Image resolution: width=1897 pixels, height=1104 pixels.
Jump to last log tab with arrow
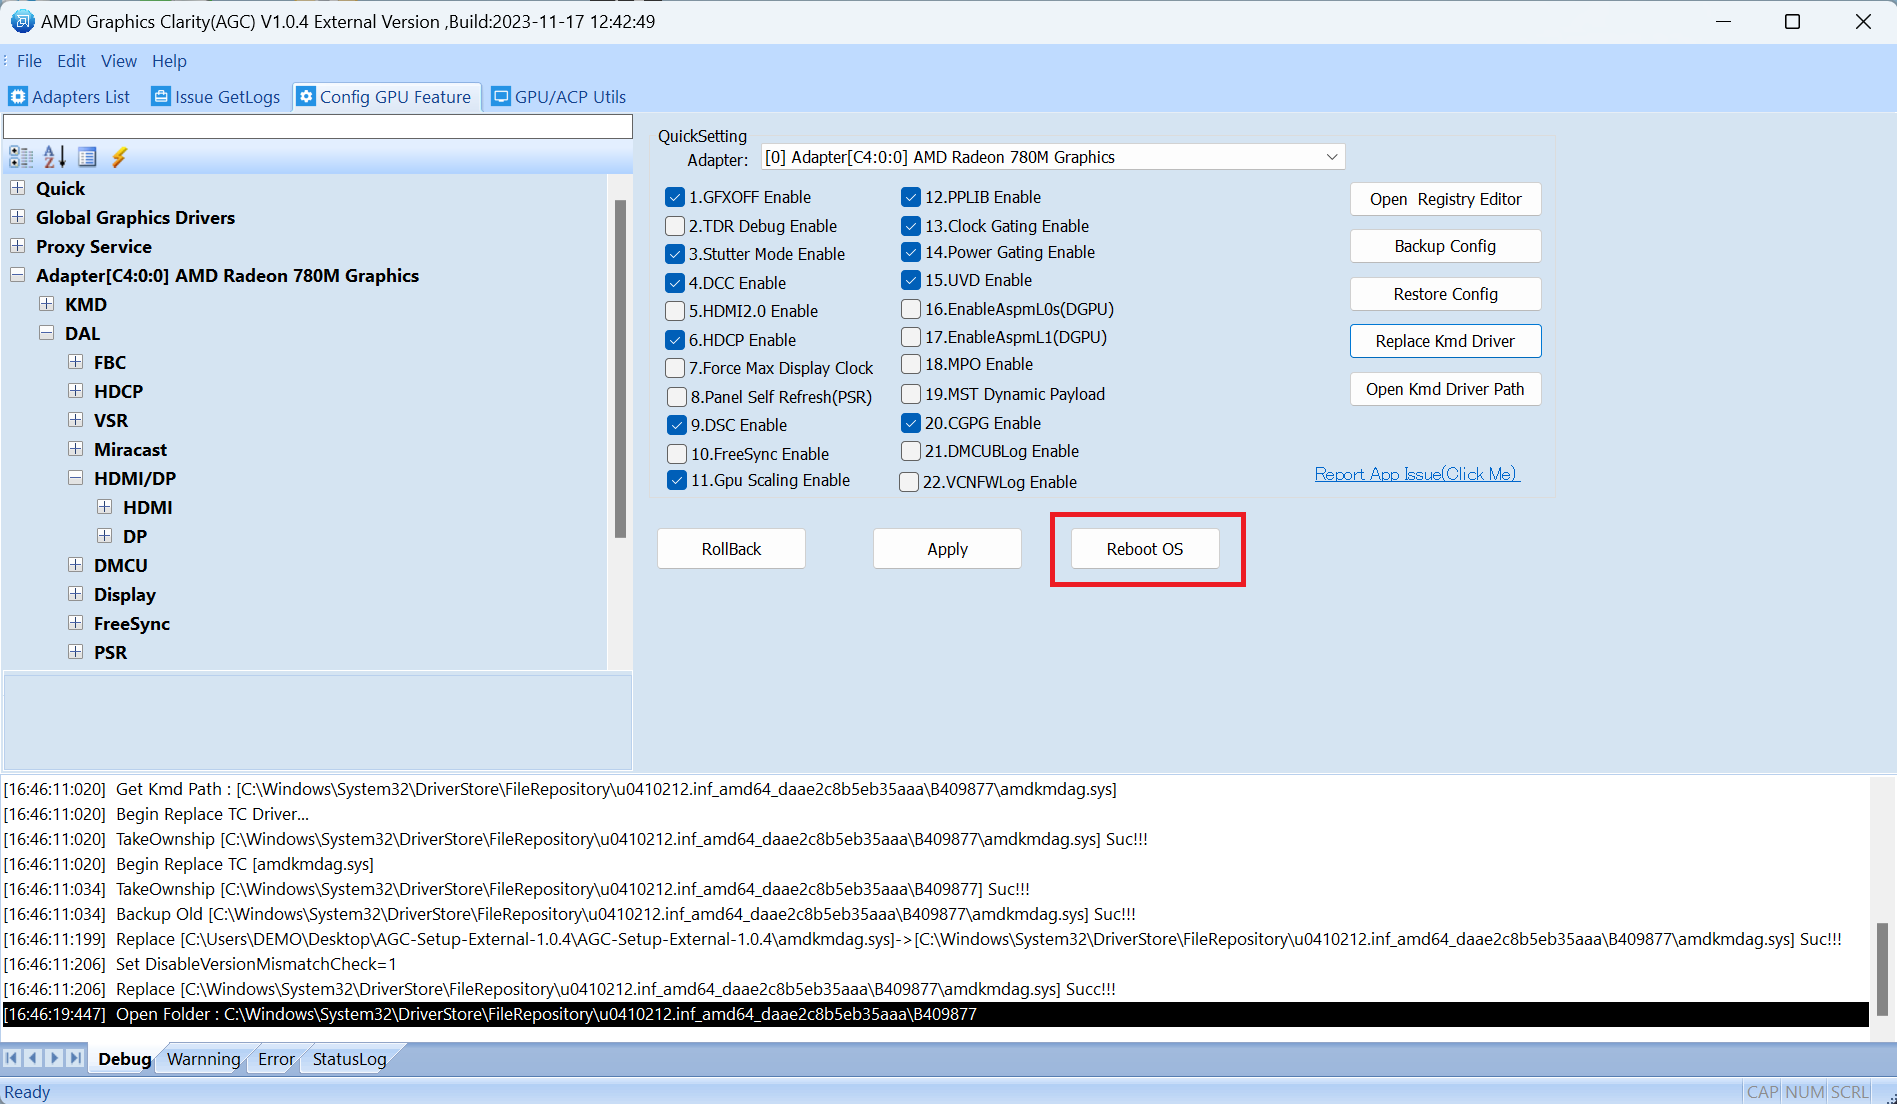pos(75,1058)
